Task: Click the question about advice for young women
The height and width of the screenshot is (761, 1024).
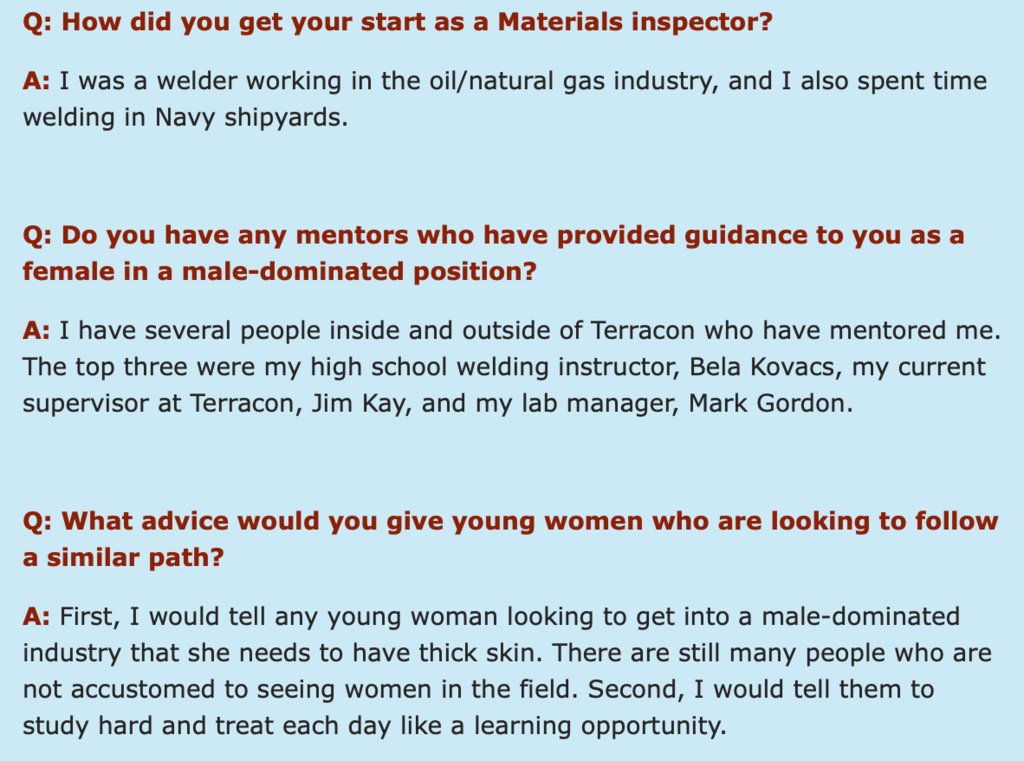Action: click(511, 540)
